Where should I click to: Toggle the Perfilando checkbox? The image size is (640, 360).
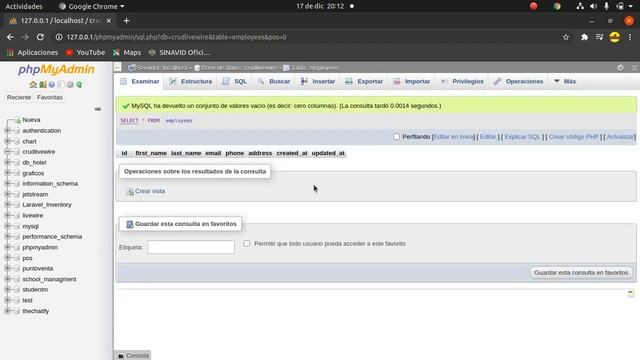pyautogui.click(x=396, y=137)
